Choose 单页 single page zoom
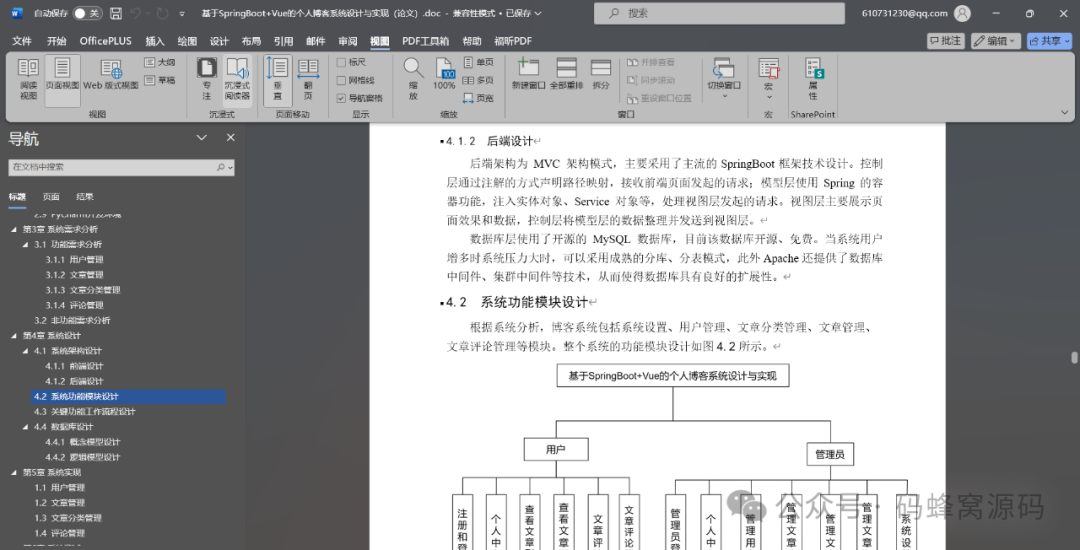The height and width of the screenshot is (550, 1080). click(478, 62)
